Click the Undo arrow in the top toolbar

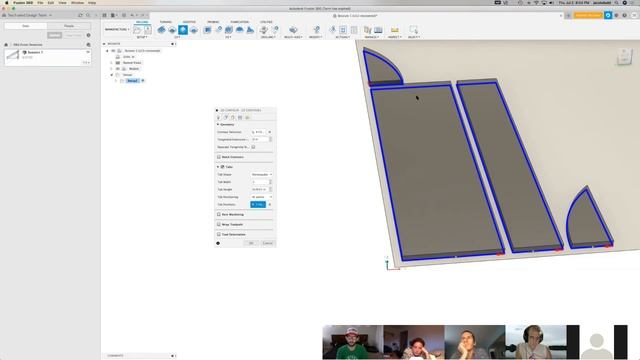tap(132, 15)
